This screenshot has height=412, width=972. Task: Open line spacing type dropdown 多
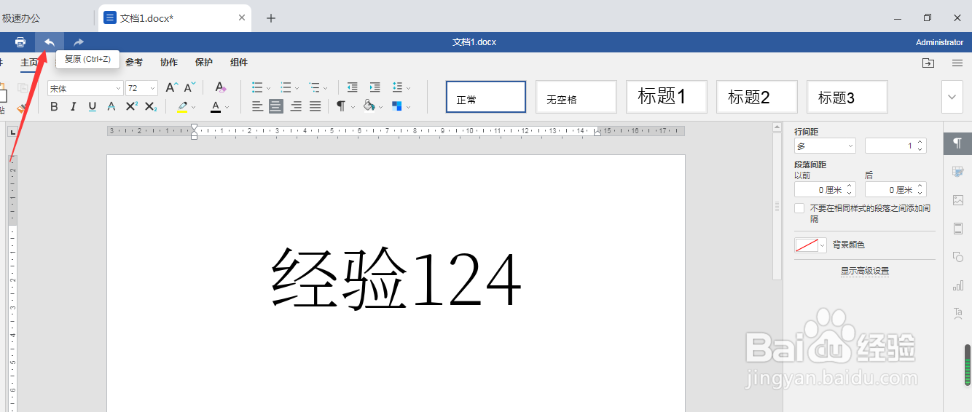[x=824, y=146]
